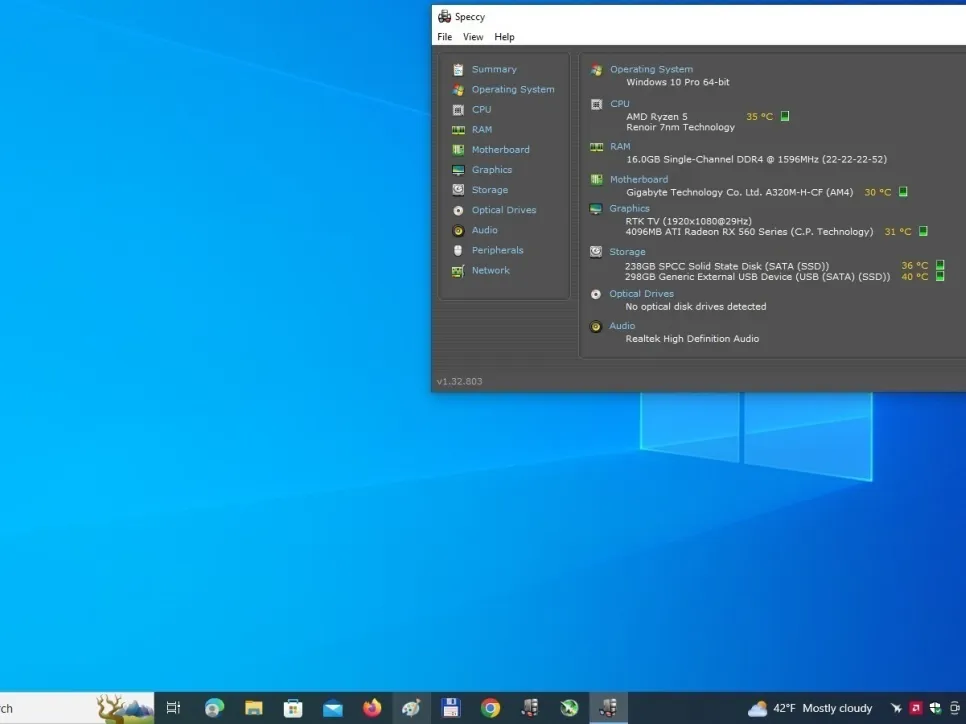This screenshot has height=724, width=966.
Task: Click the "Renoir 7nm Technology" line
Action: [680, 127]
